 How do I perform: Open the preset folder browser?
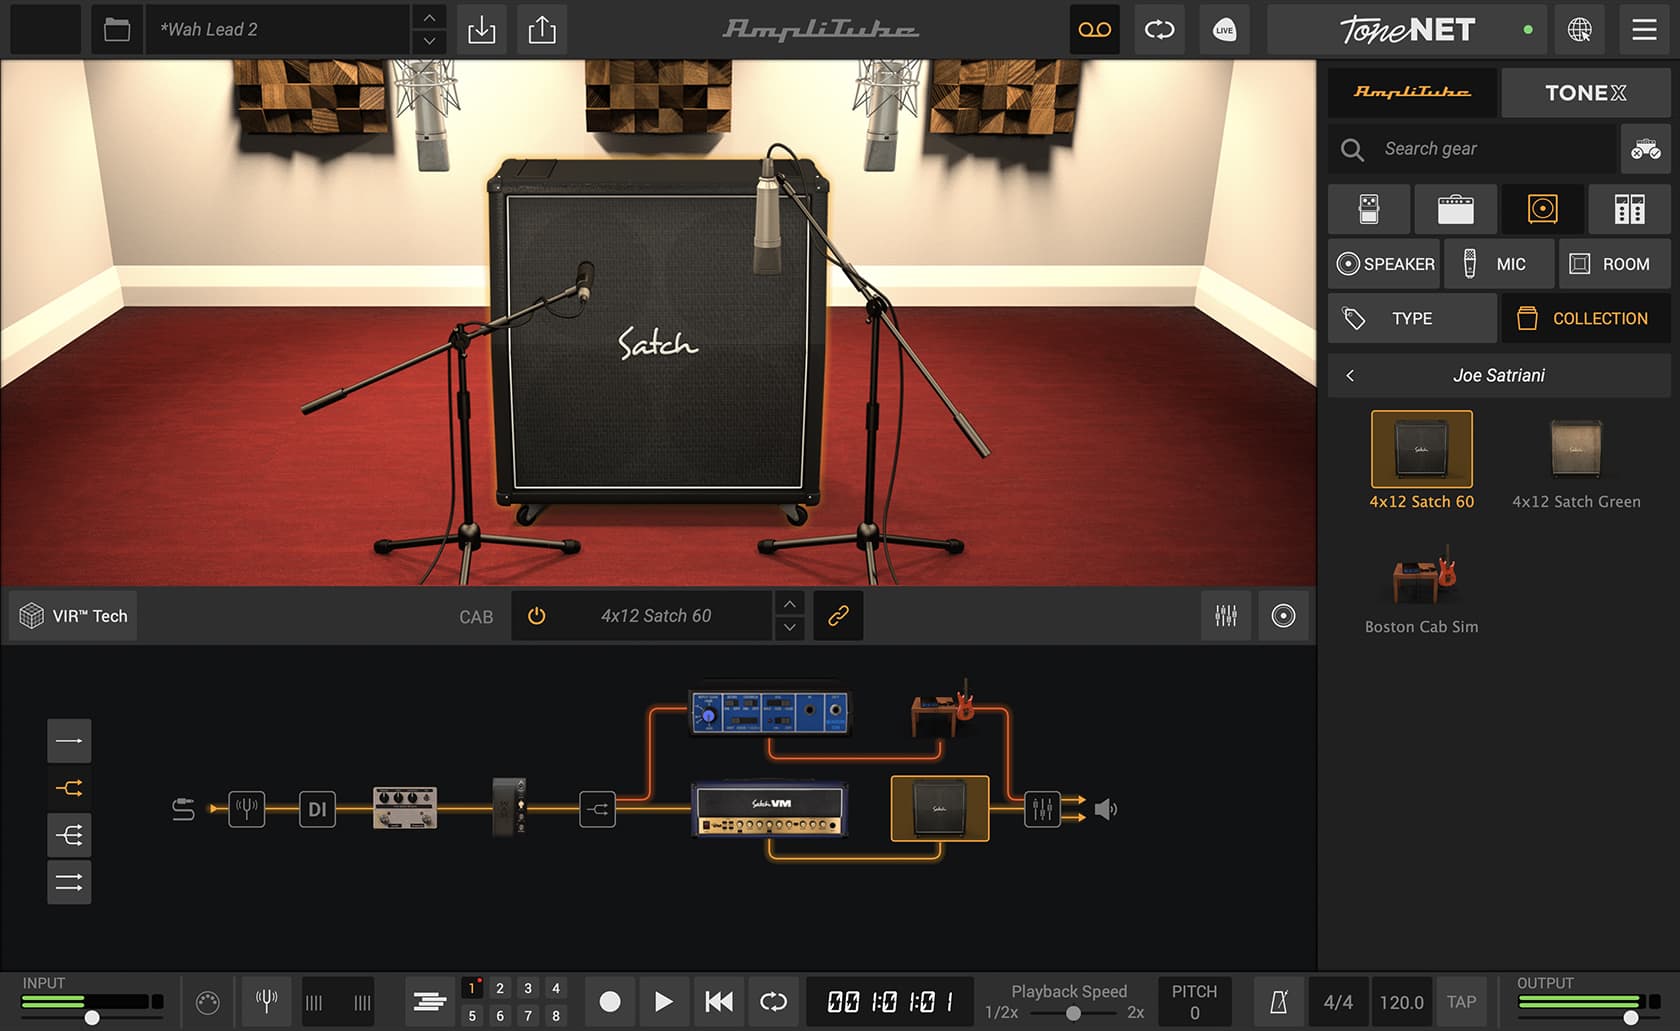click(117, 30)
